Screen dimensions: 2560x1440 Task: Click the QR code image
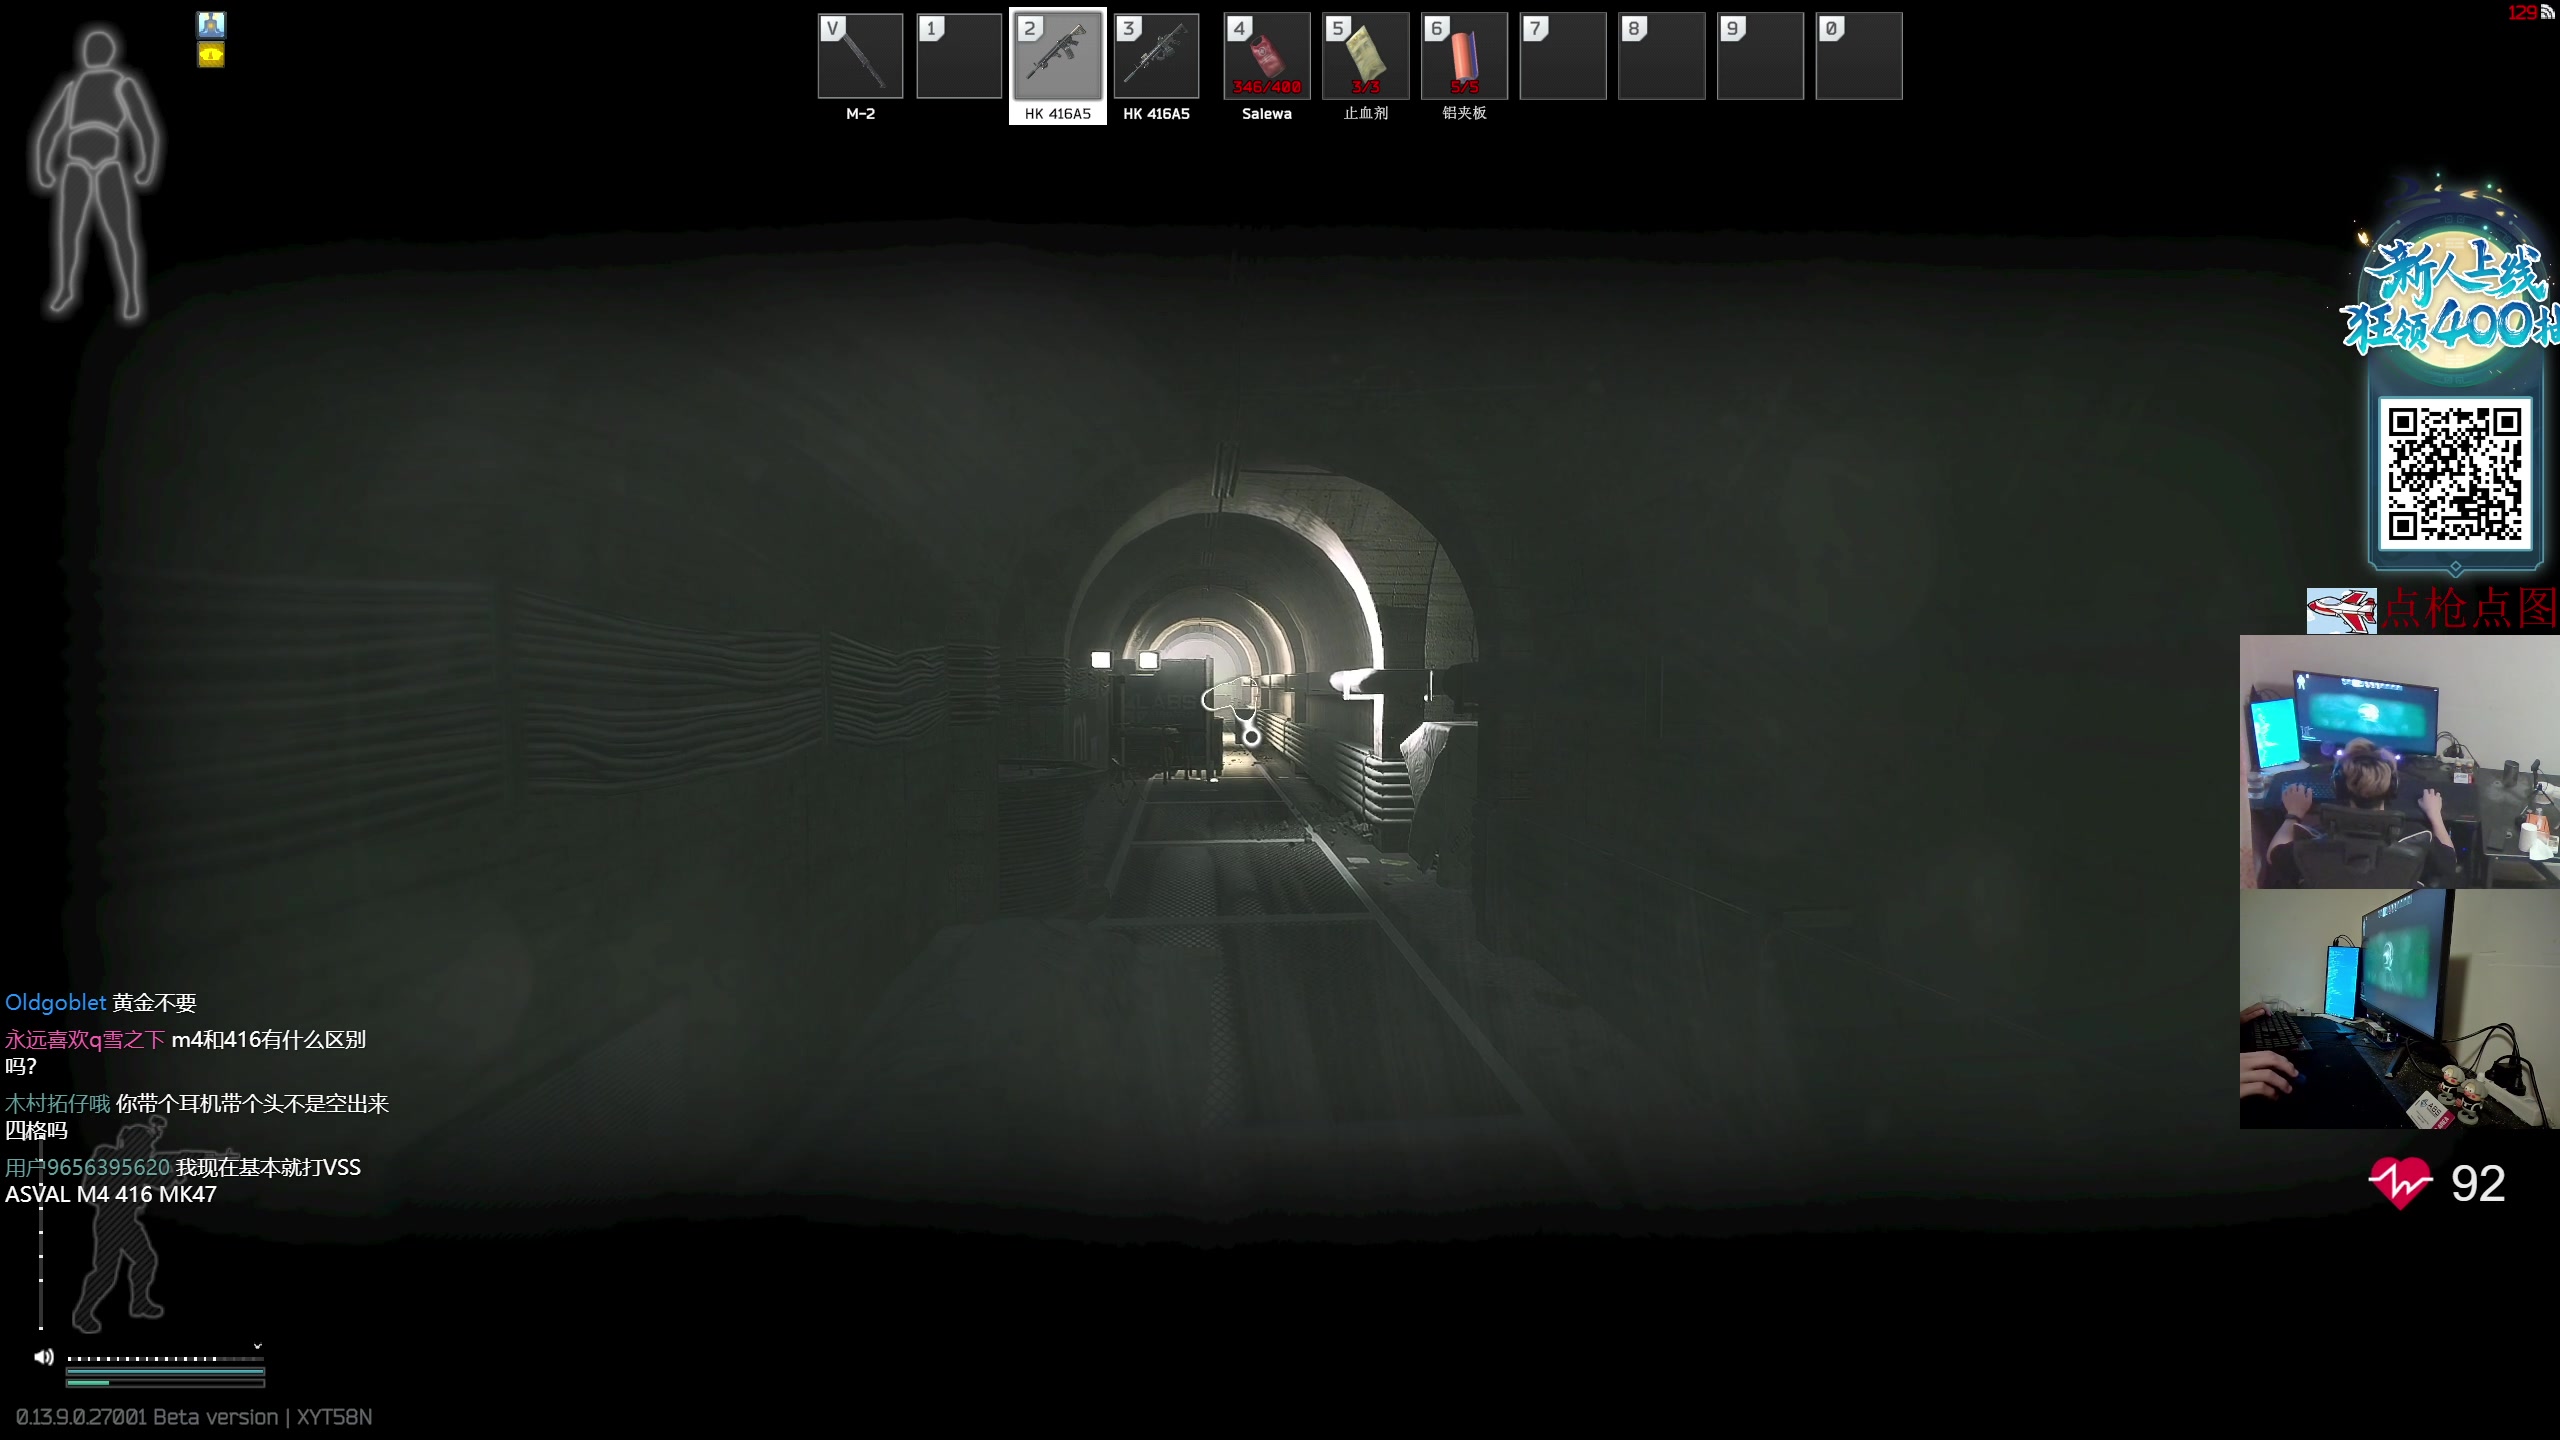[2455, 473]
